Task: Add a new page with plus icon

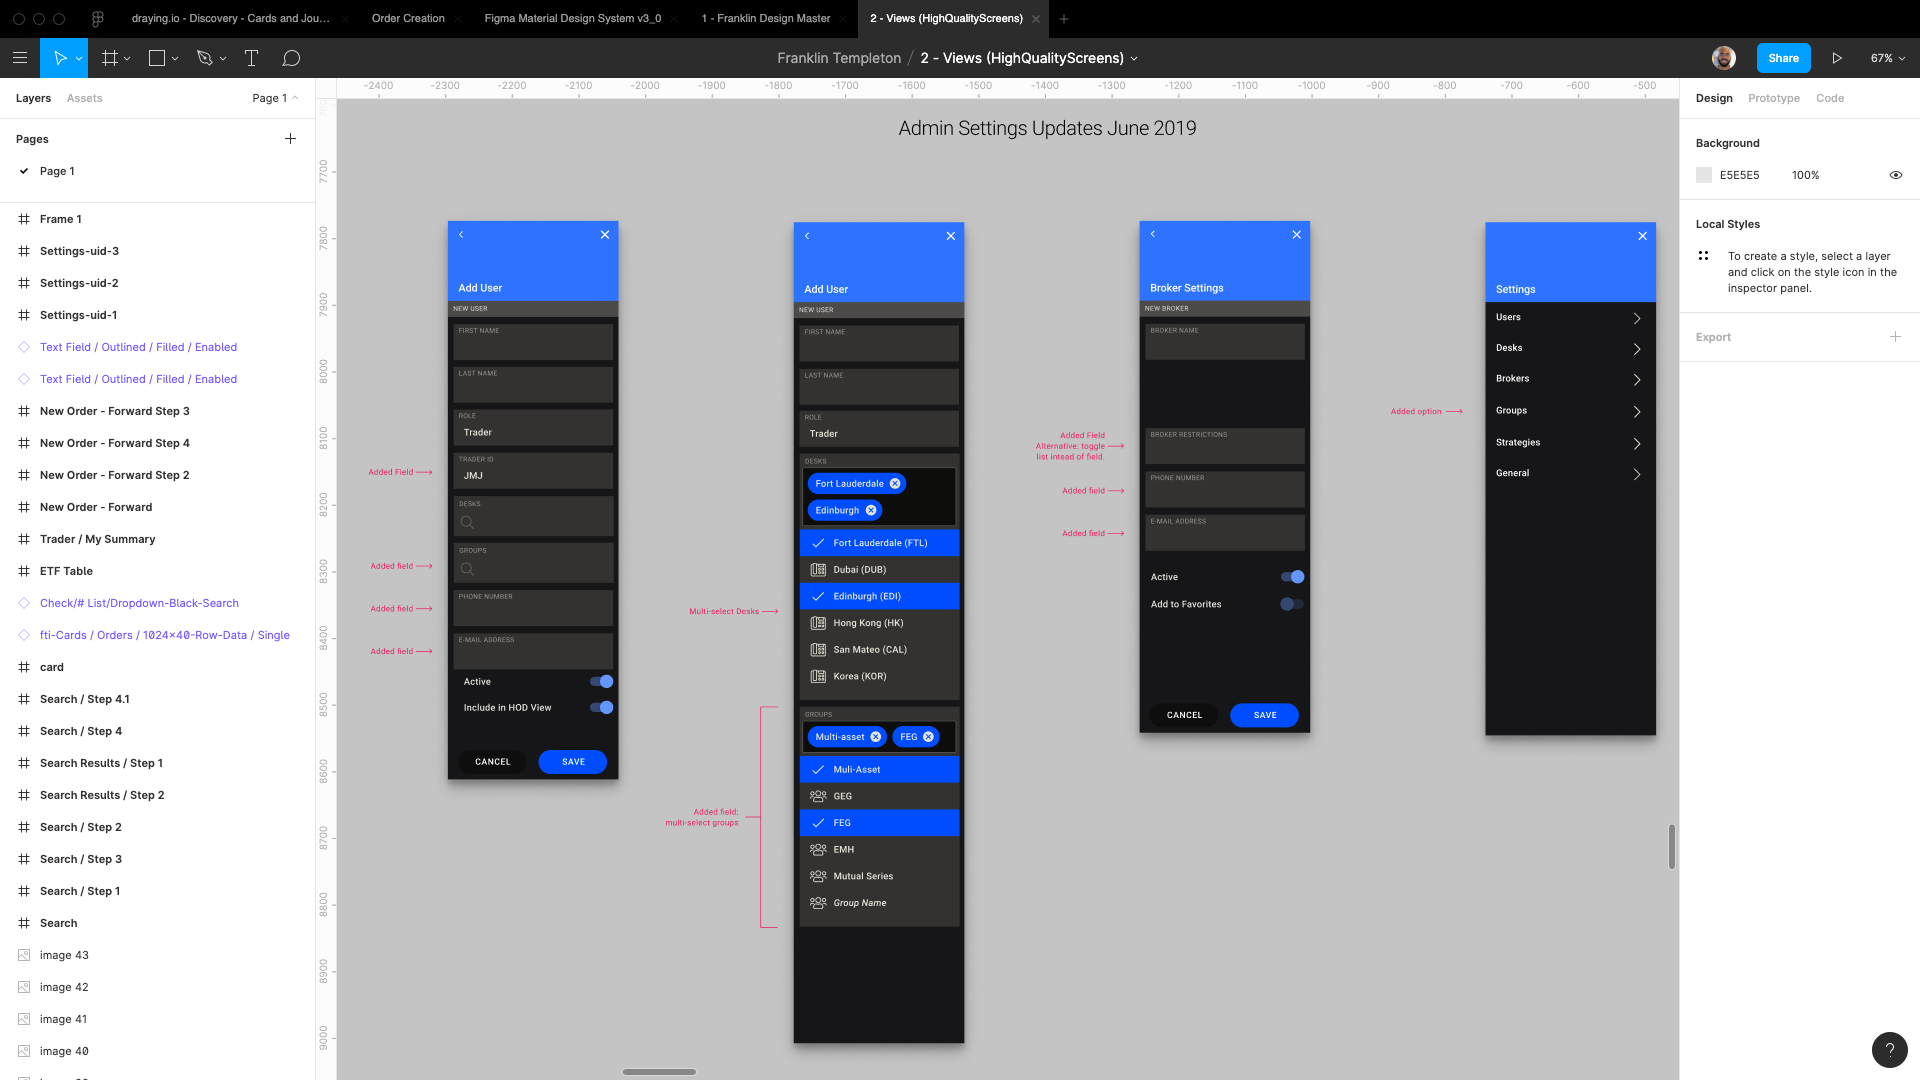Action: [290, 139]
